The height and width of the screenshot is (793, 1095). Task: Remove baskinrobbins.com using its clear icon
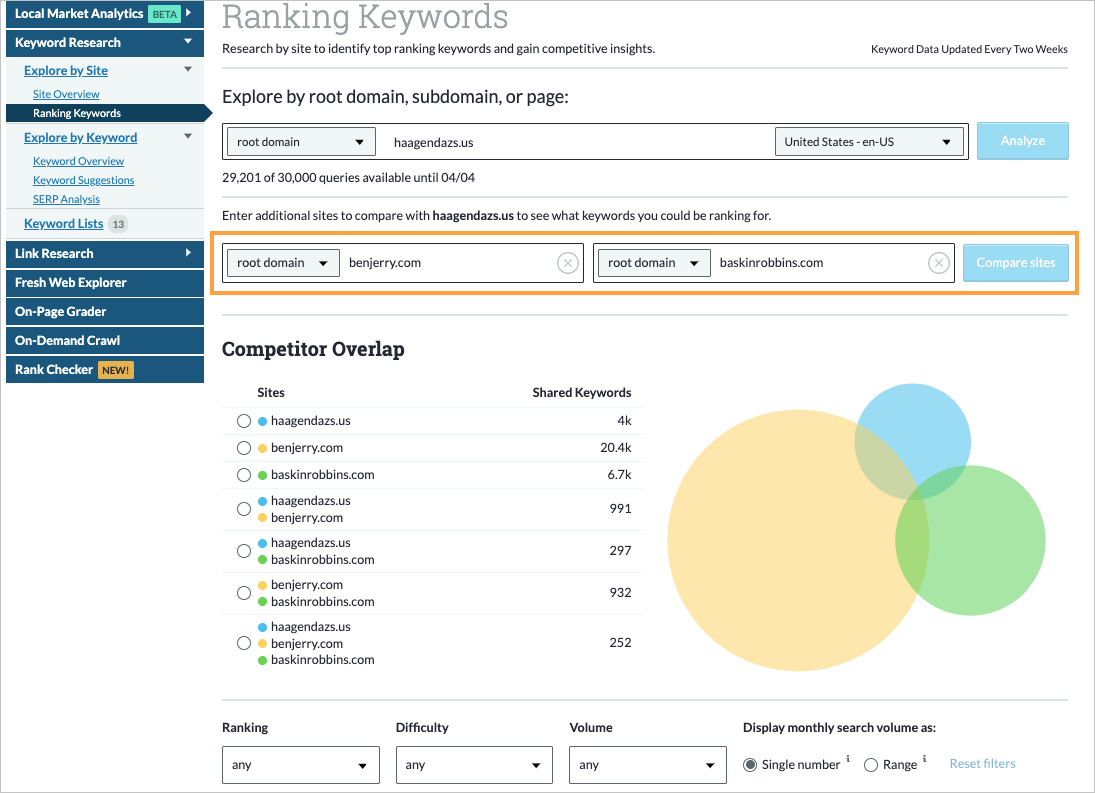click(938, 262)
